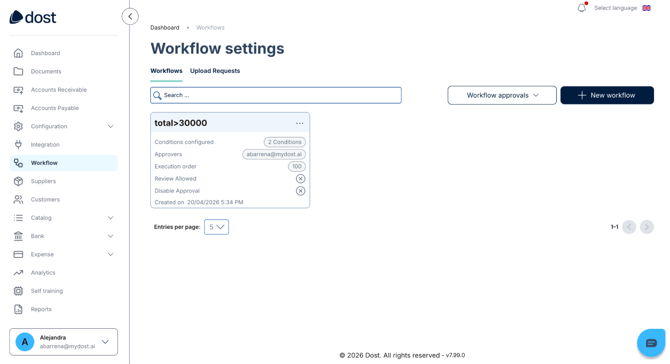
Task: Expand the Configuration submenu chevron
Action: pos(110,126)
